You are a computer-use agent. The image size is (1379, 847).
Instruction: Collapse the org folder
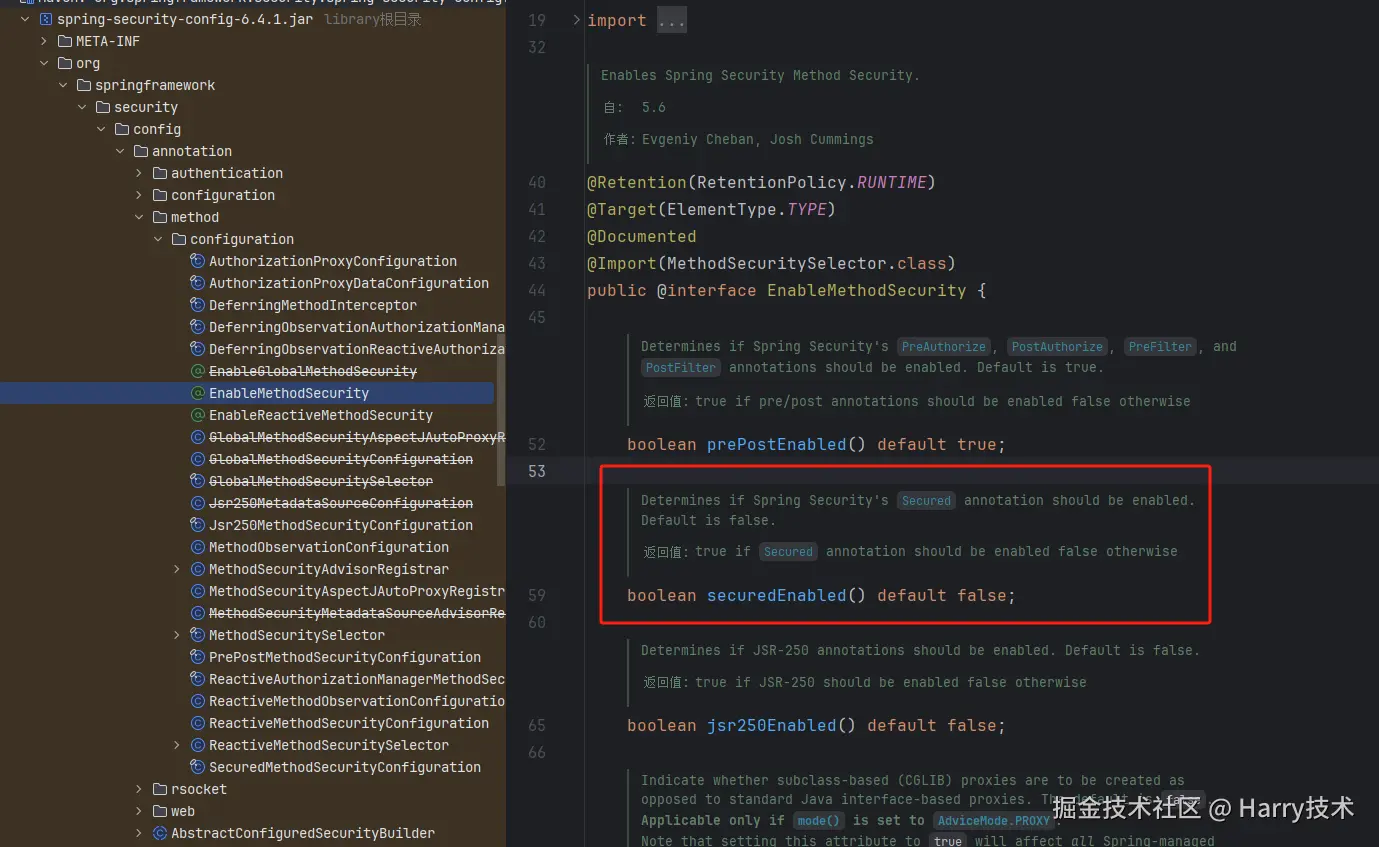[x=44, y=63]
